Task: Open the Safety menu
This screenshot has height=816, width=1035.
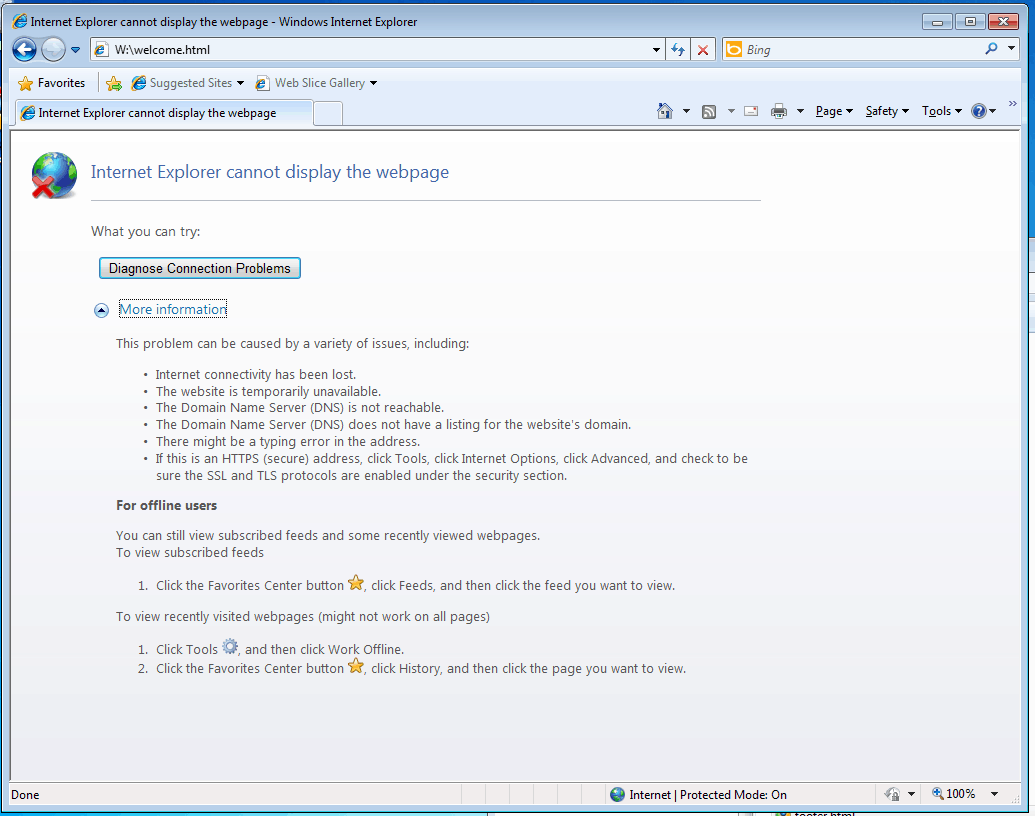Action: (886, 111)
